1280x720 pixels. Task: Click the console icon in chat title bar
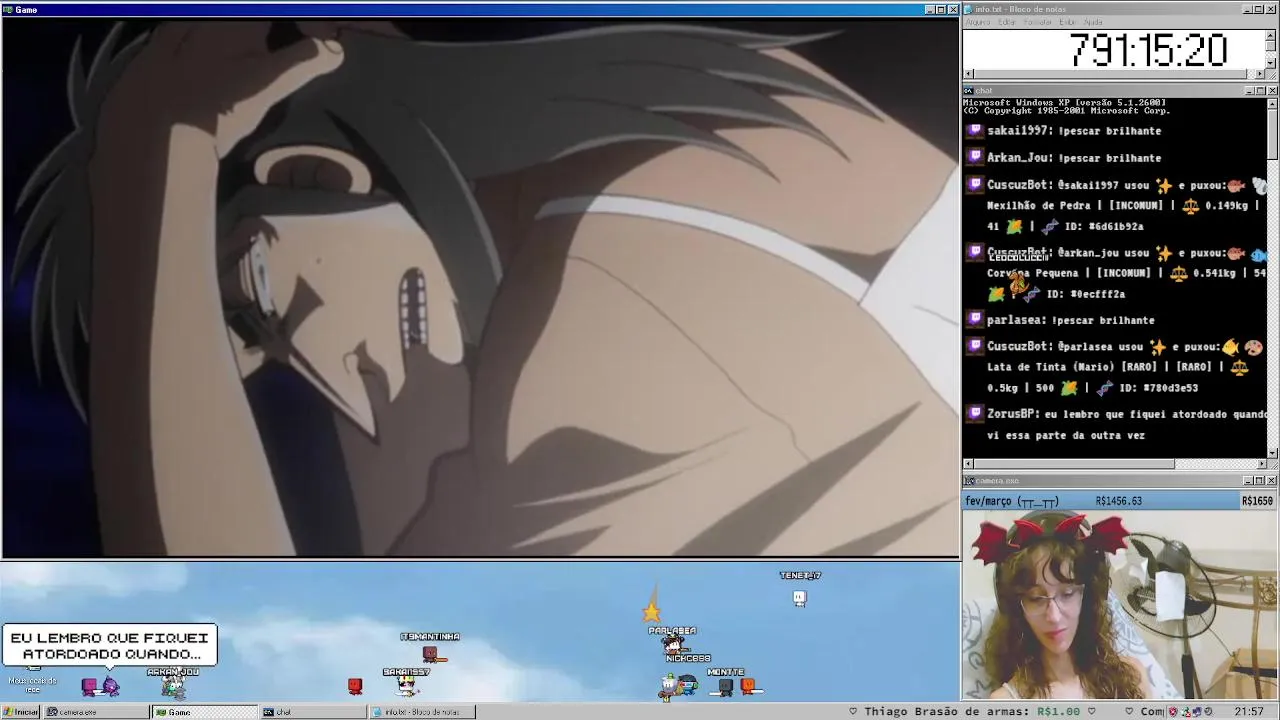(x=968, y=91)
